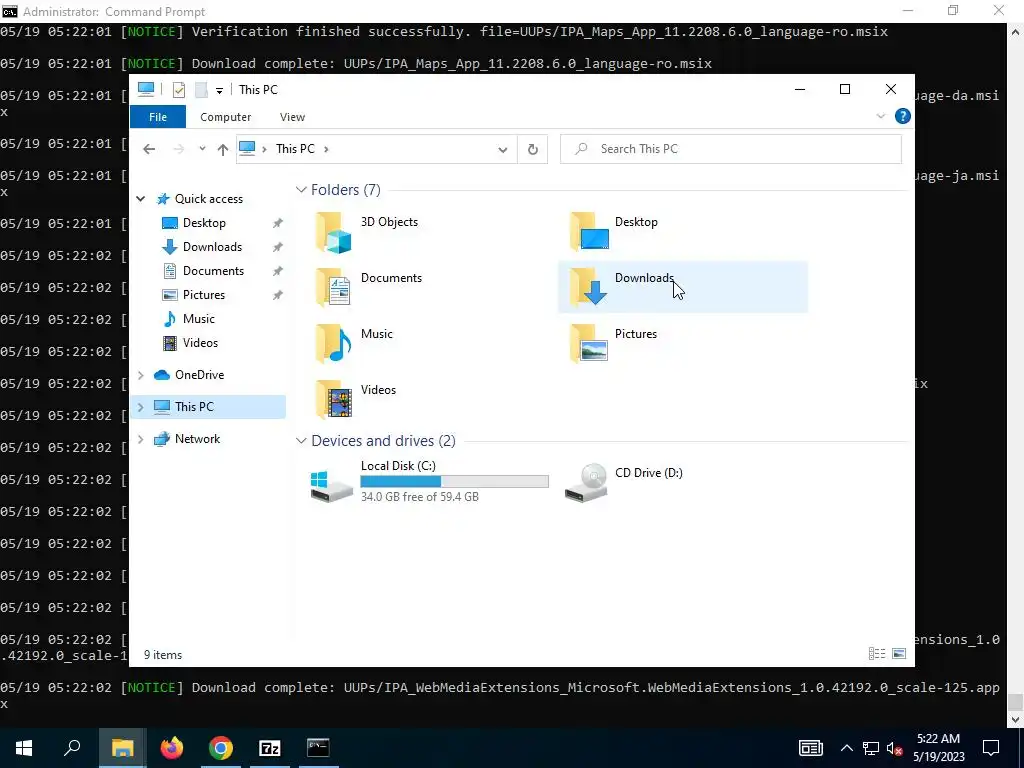Image resolution: width=1024 pixels, height=768 pixels.
Task: Open the Recent locations dropdown arrow
Action: [202, 149]
